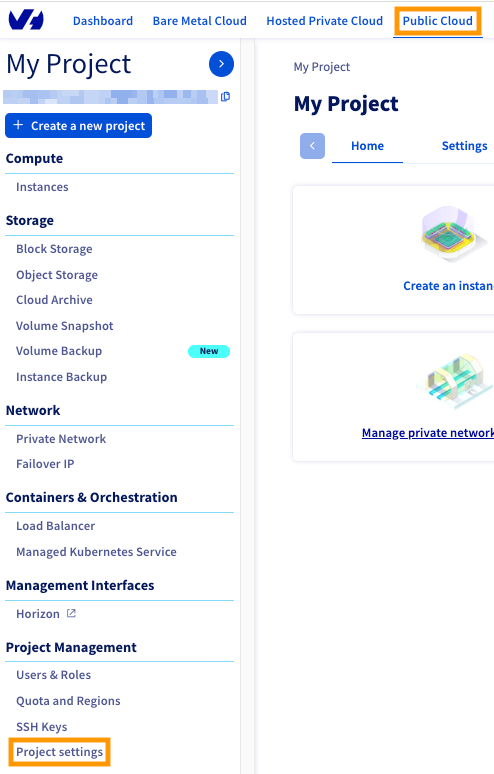Open Project settings in sidebar
Image resolution: width=494 pixels, height=774 pixels.
pos(60,752)
